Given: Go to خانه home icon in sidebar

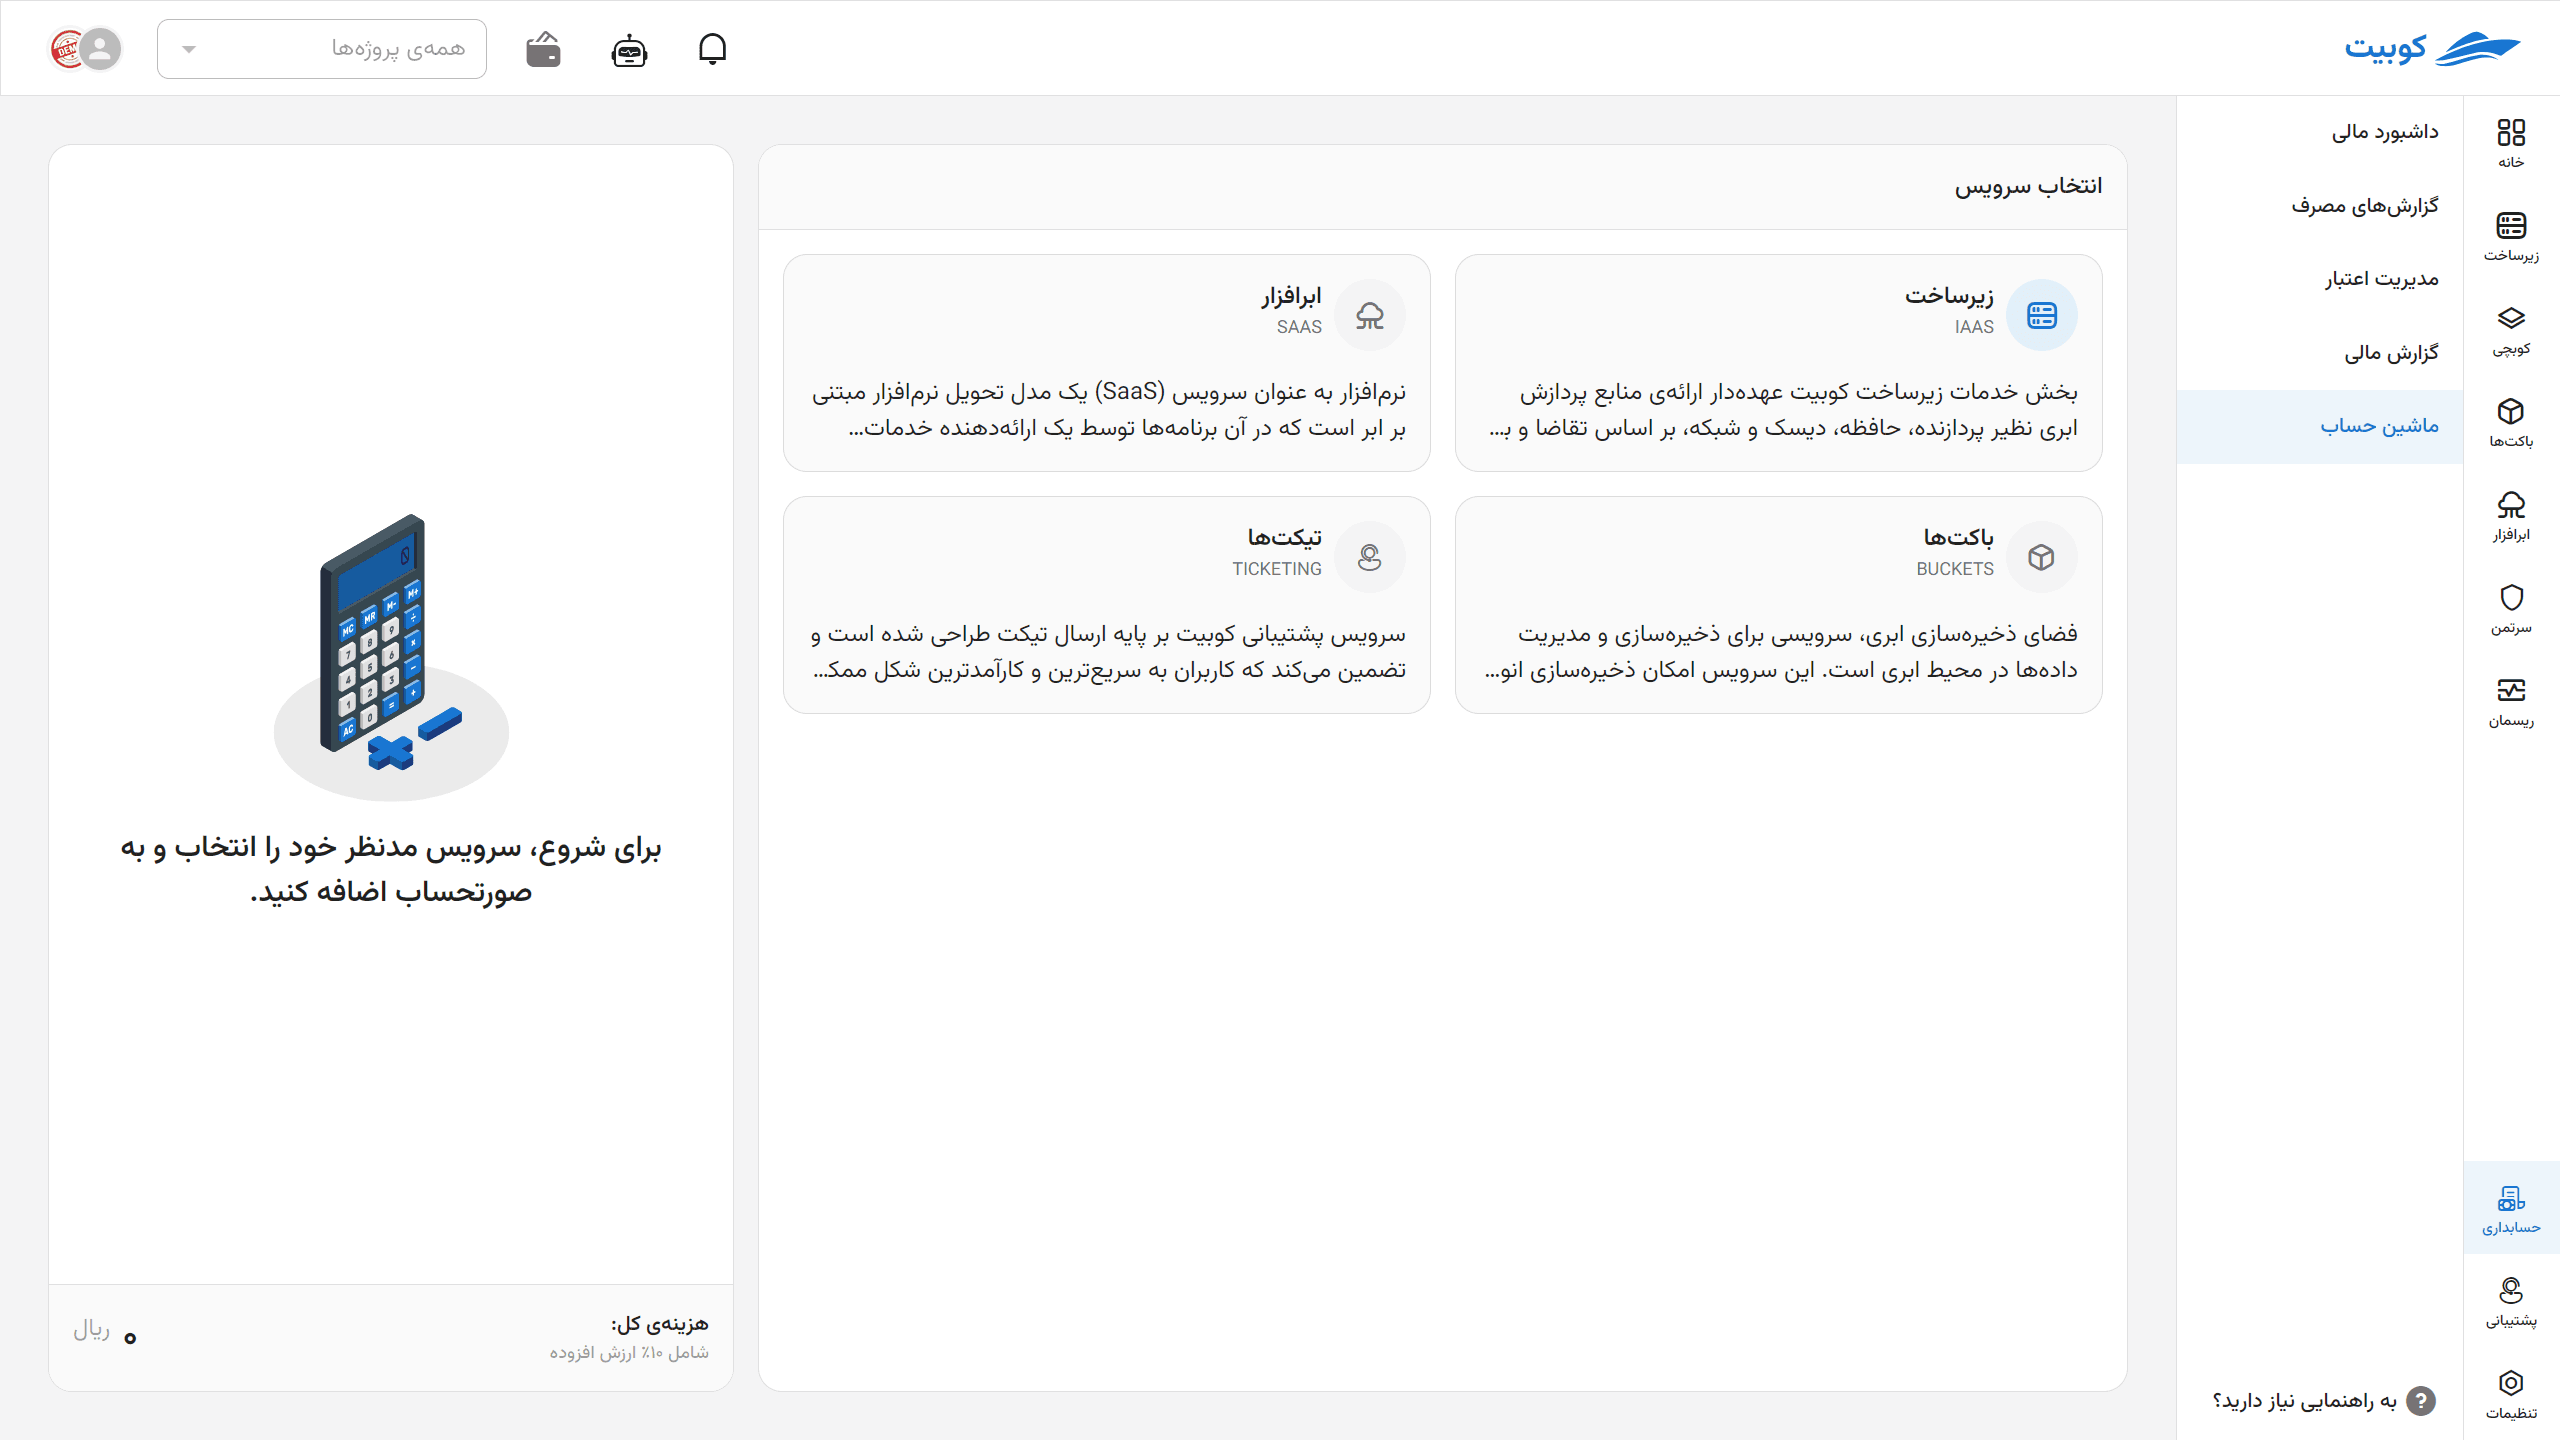Looking at the screenshot, I should click(2511, 143).
